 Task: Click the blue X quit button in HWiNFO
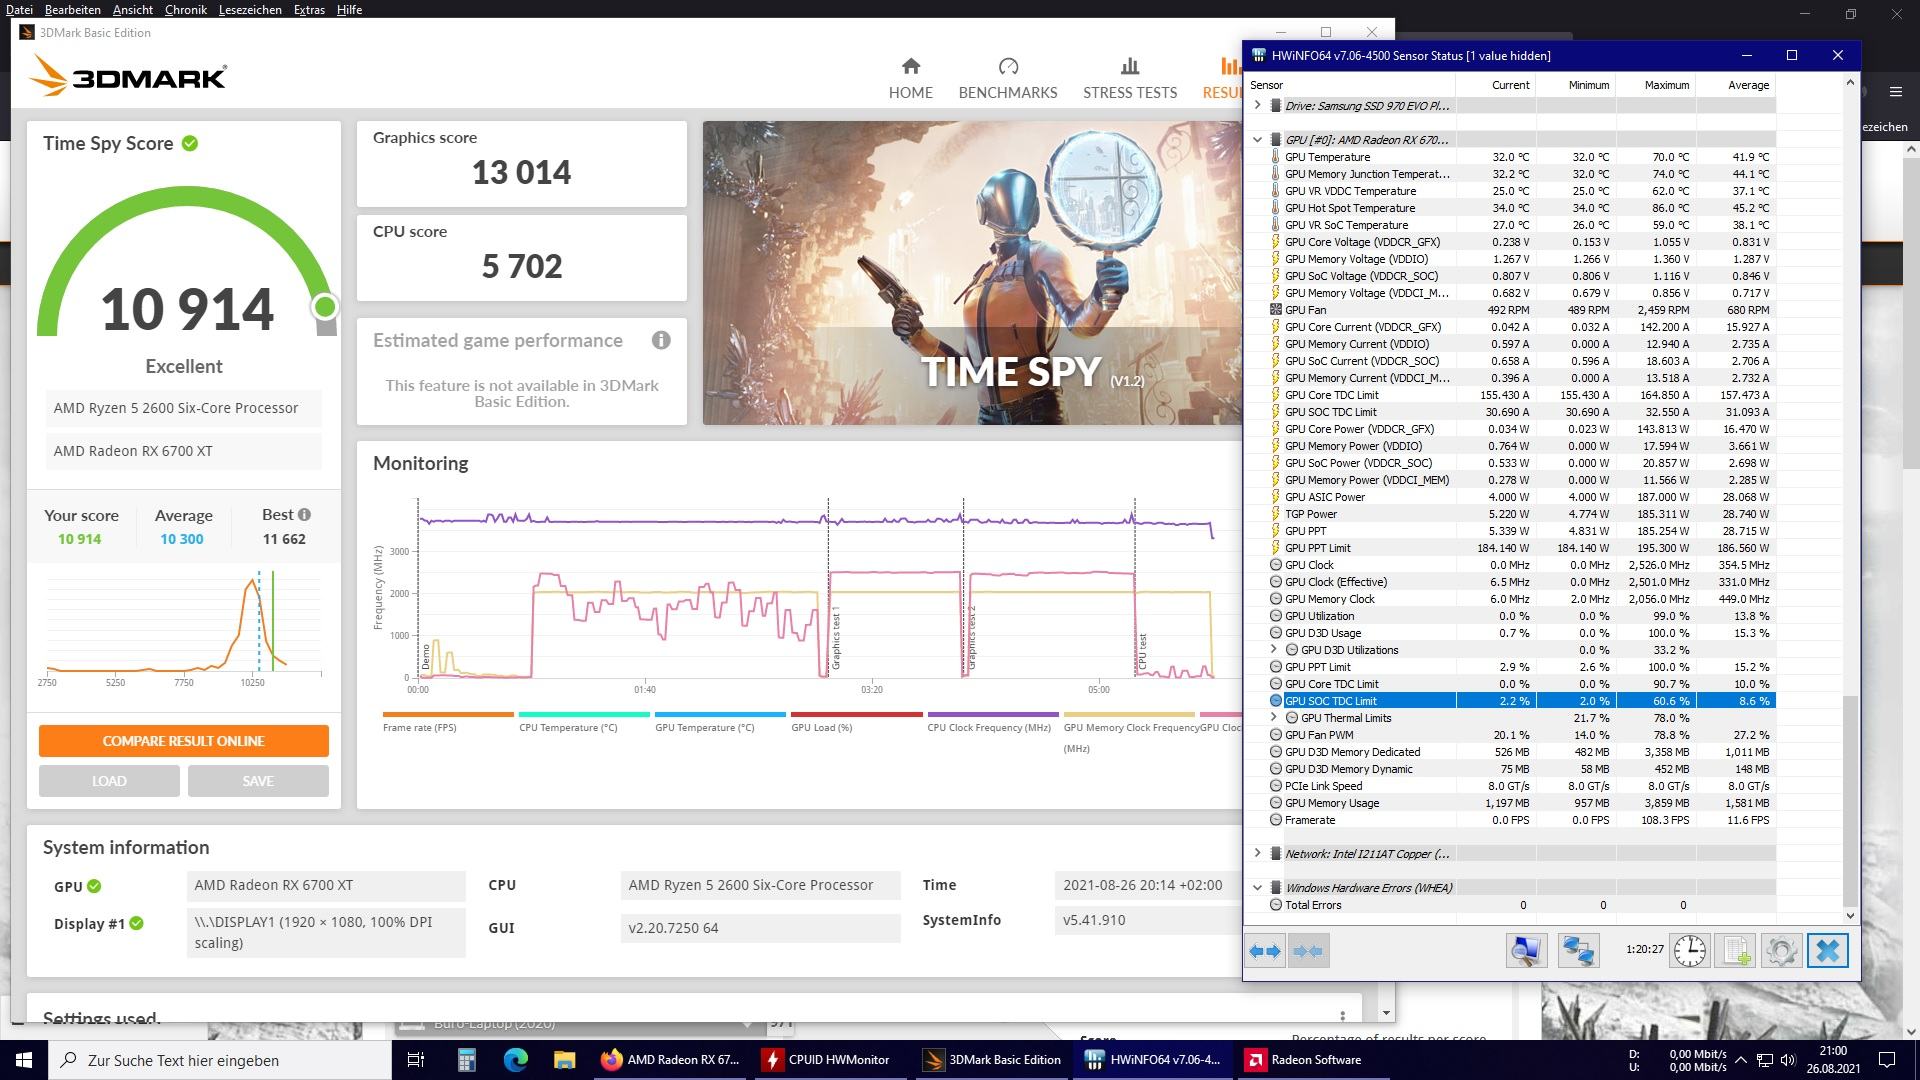[x=1828, y=951]
